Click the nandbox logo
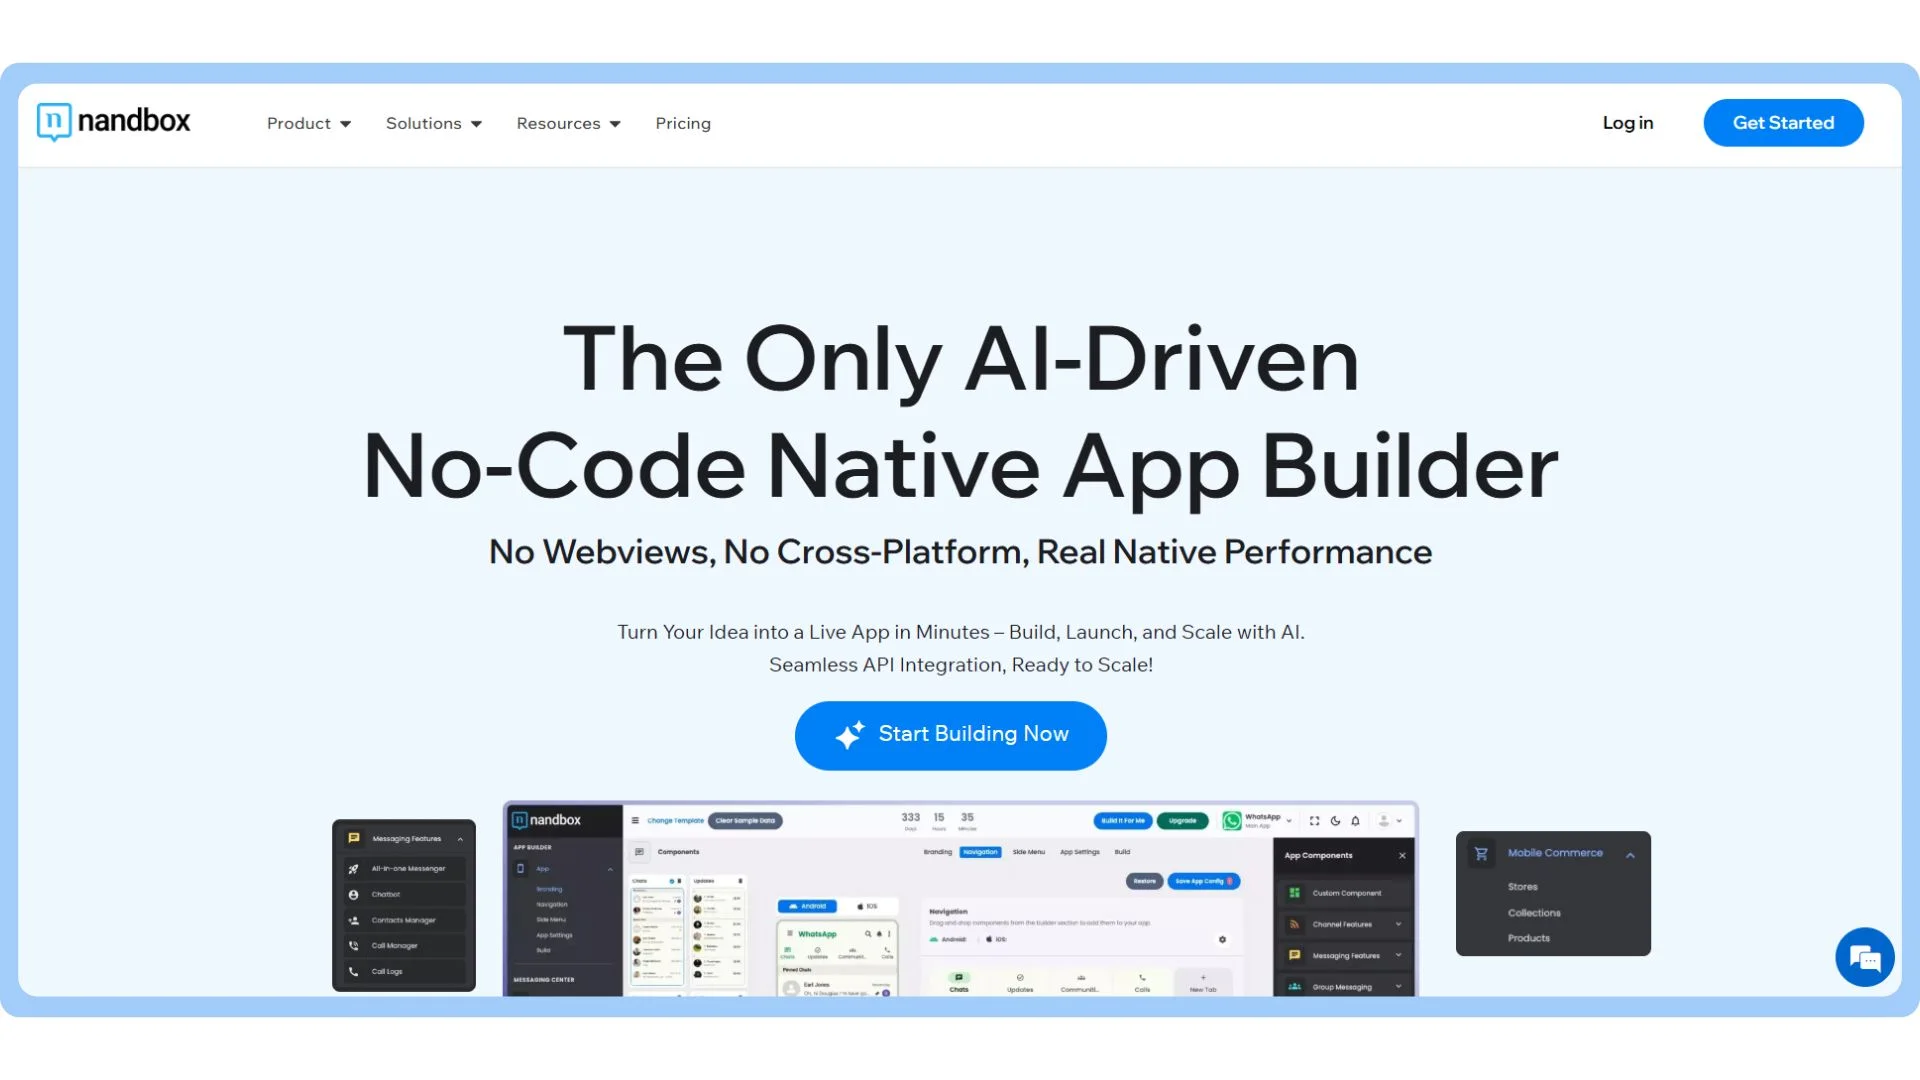The height and width of the screenshot is (1080, 1920). (x=113, y=122)
